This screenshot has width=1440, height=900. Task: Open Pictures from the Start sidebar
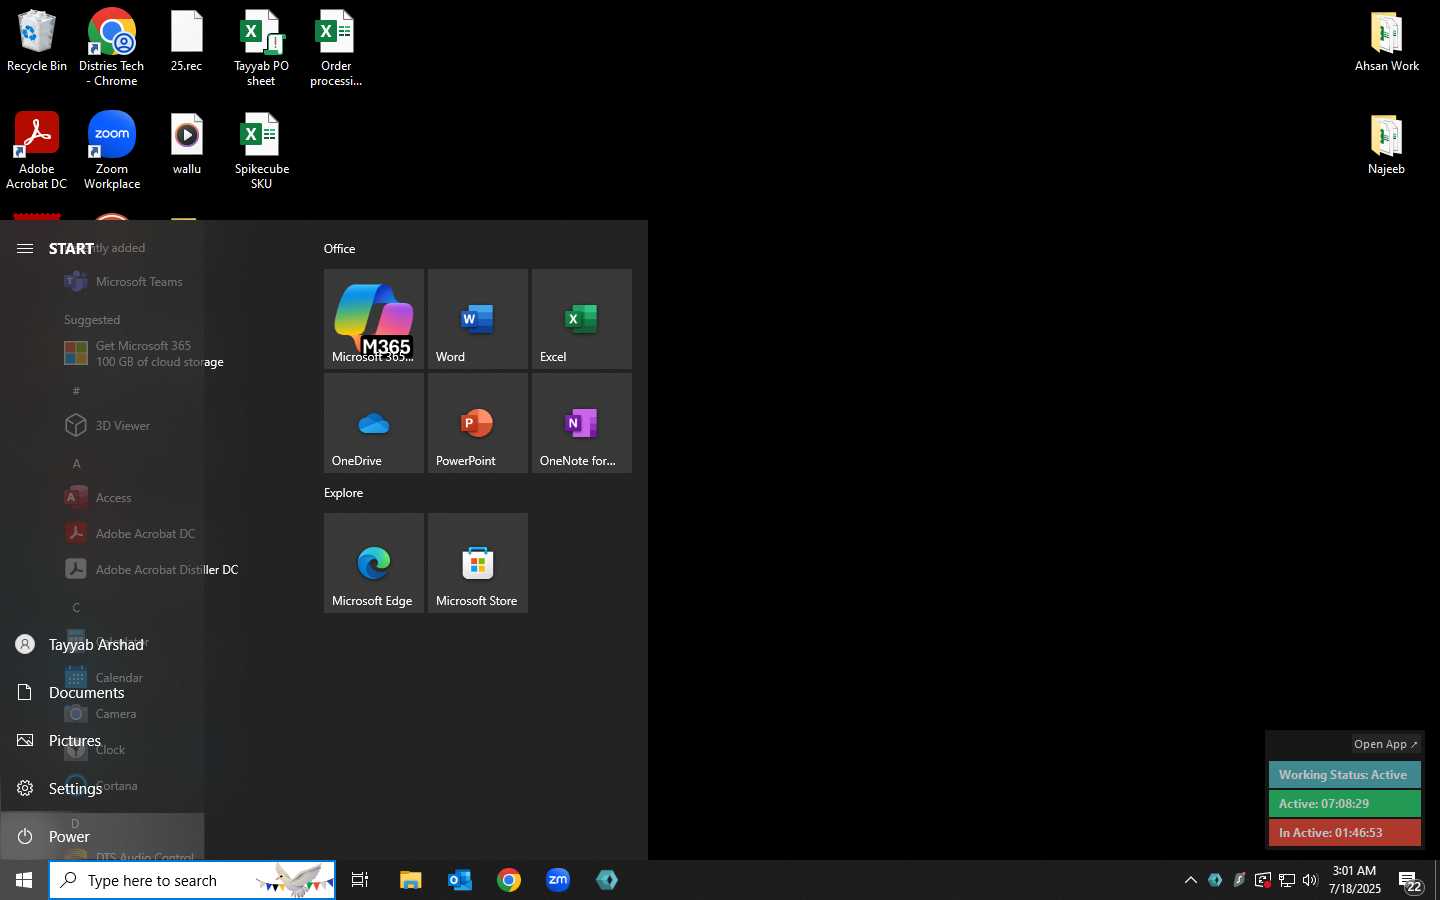pyautogui.click(x=102, y=741)
